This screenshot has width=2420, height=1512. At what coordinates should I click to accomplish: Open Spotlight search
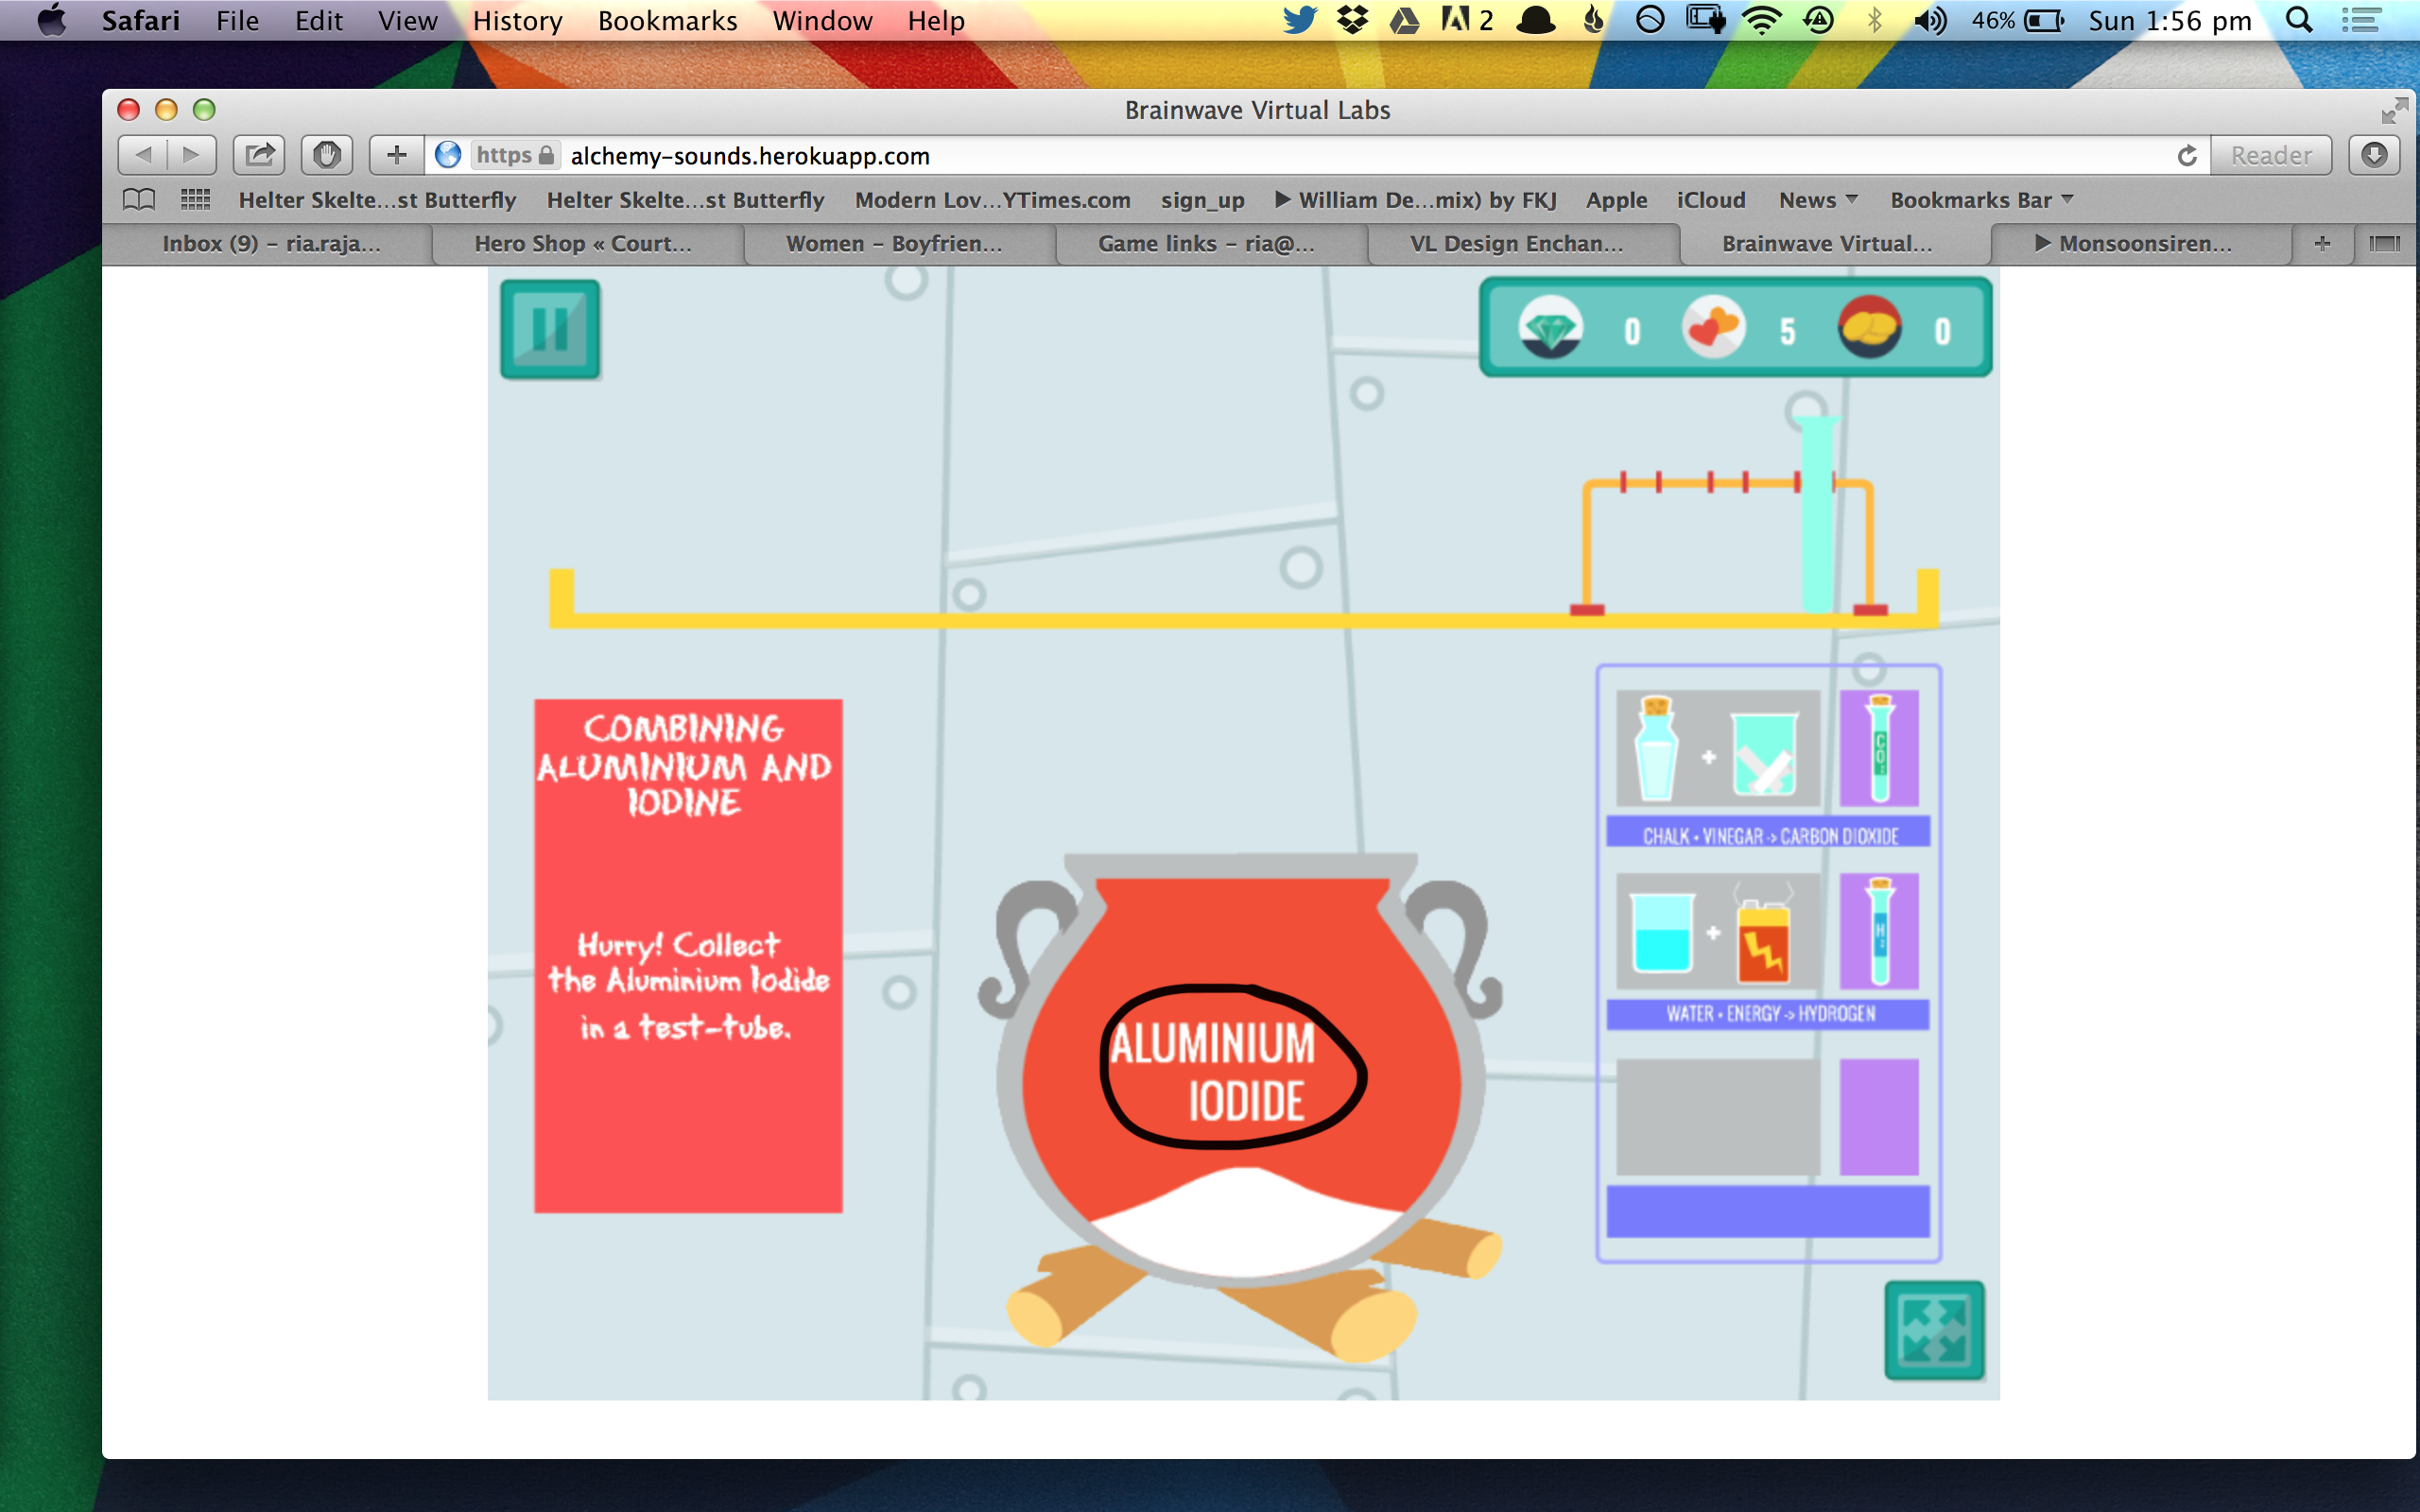point(2299,20)
